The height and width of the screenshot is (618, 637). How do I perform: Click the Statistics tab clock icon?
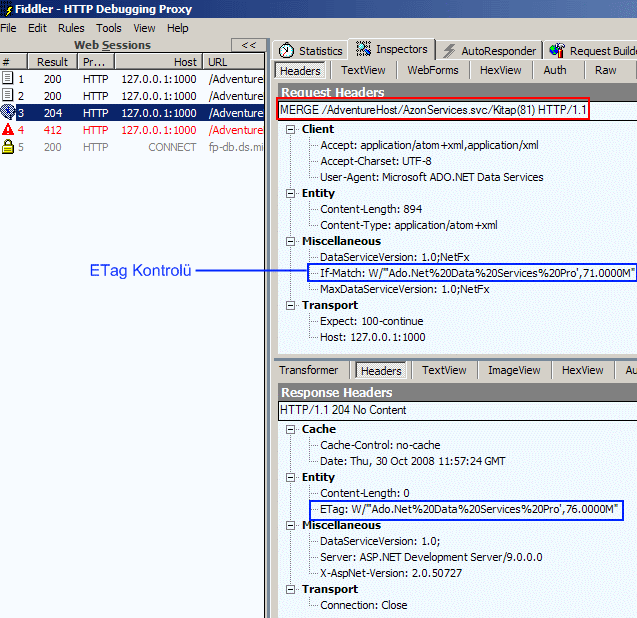point(287,50)
